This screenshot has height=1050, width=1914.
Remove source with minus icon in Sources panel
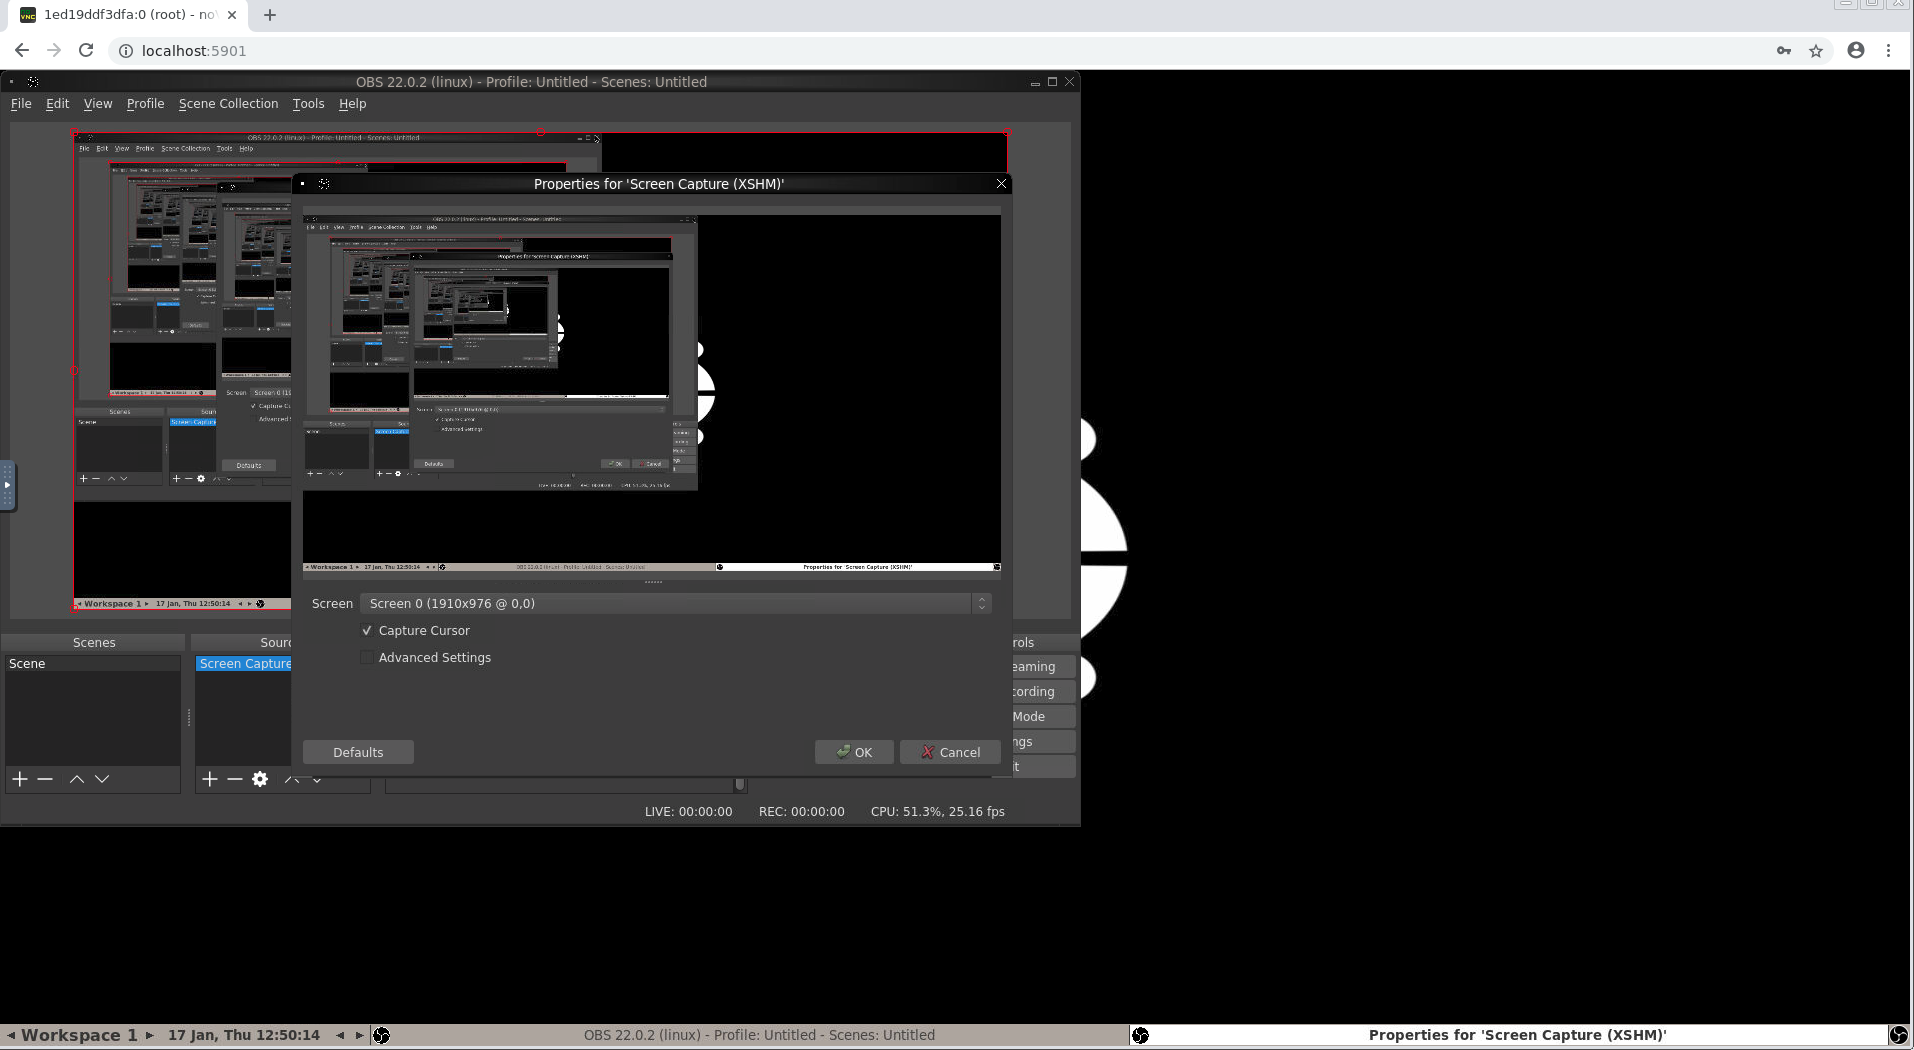[x=235, y=779]
